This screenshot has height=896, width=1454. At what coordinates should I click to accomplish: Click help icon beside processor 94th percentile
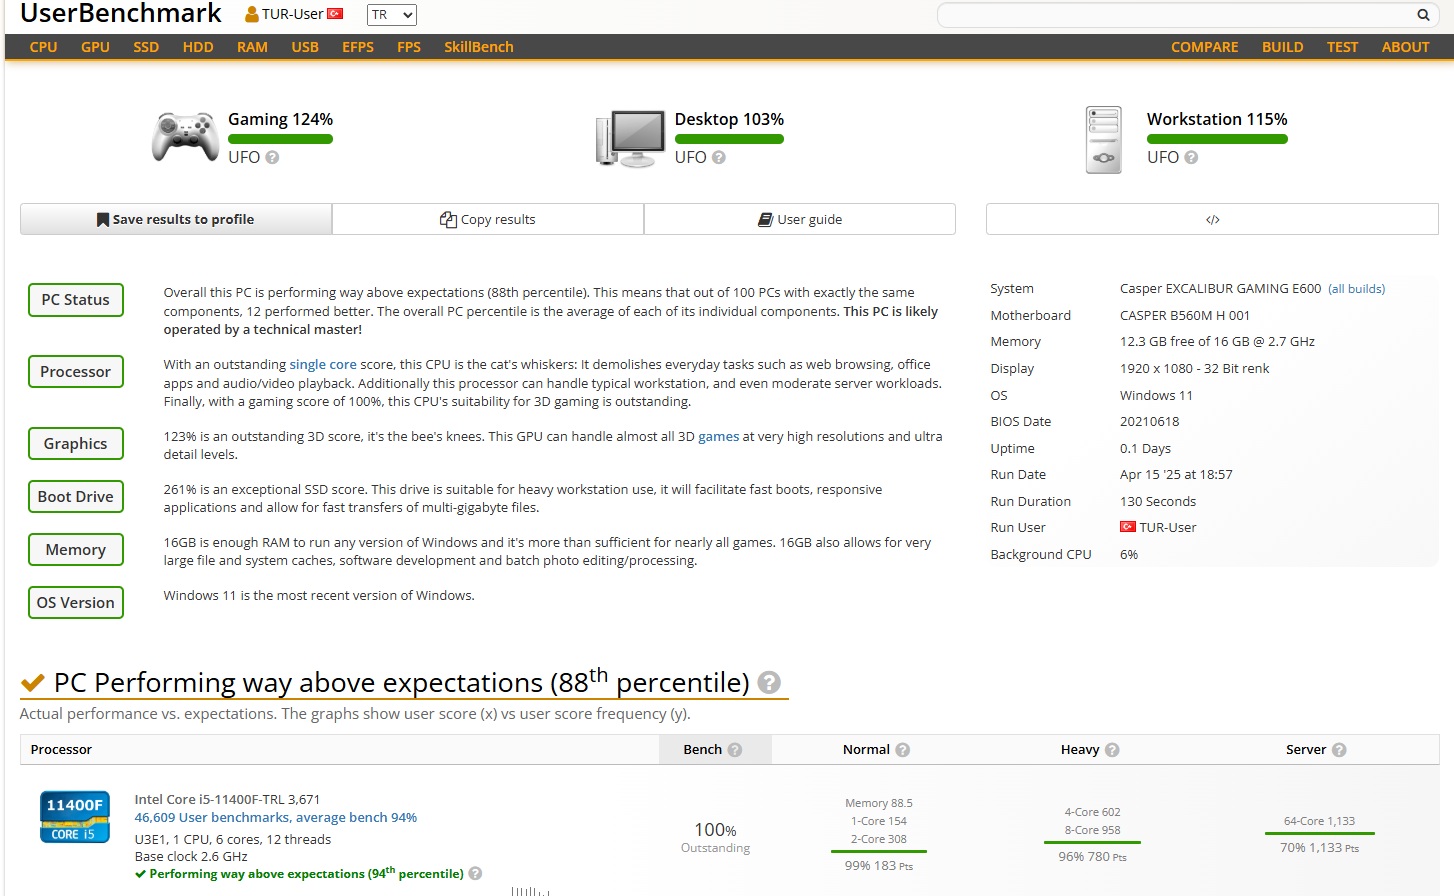pos(475,873)
